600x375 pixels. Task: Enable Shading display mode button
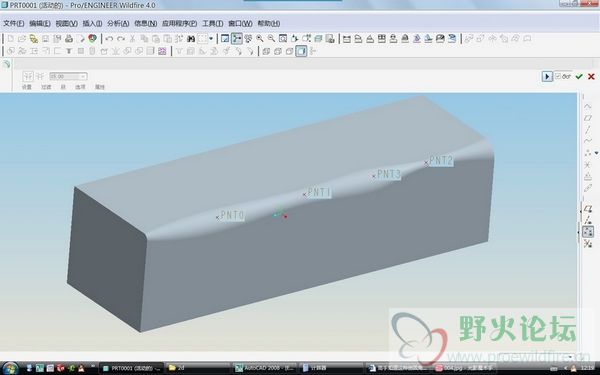tap(301, 51)
